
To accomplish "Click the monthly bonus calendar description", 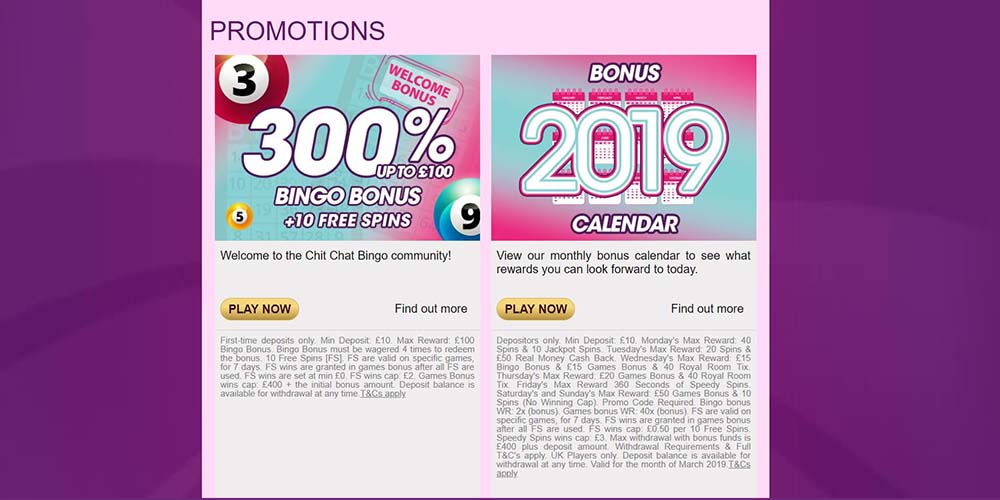I will click(x=623, y=262).
